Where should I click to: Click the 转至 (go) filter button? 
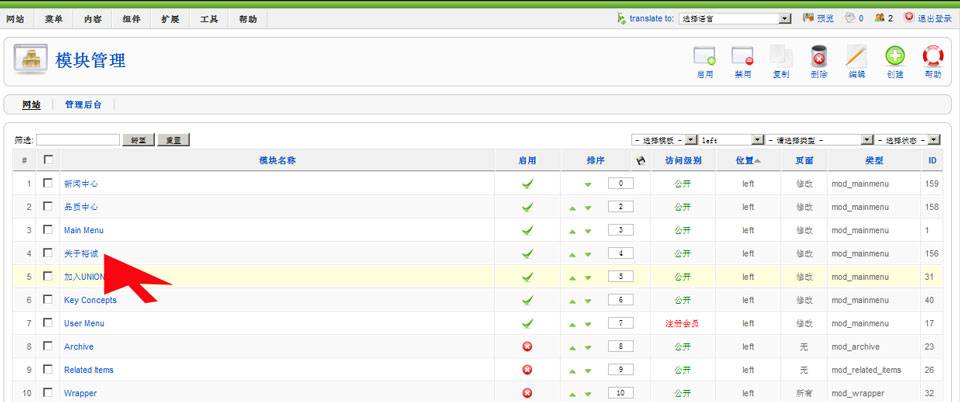pyautogui.click(x=138, y=140)
